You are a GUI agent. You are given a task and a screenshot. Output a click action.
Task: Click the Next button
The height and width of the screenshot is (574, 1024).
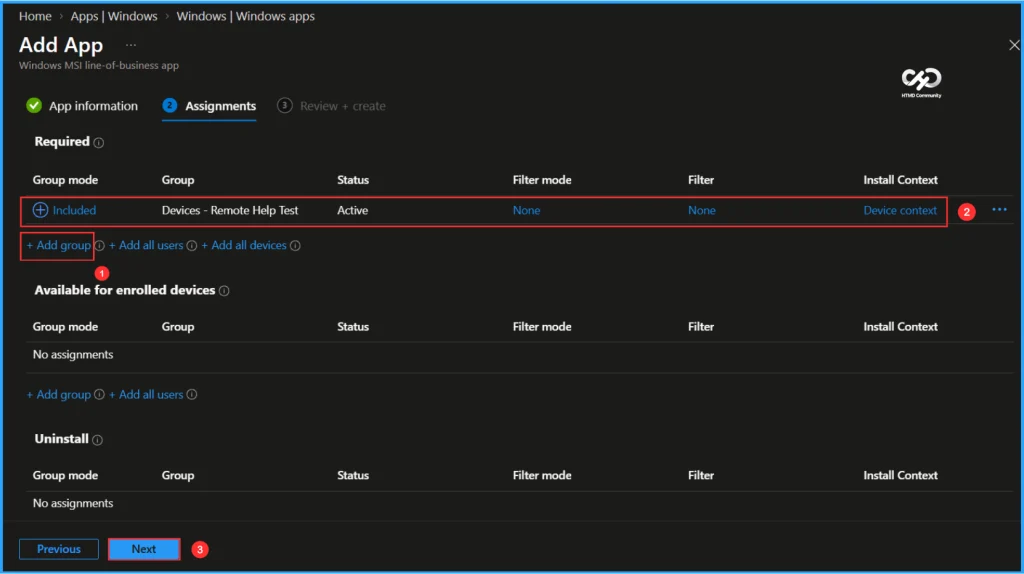coord(144,549)
